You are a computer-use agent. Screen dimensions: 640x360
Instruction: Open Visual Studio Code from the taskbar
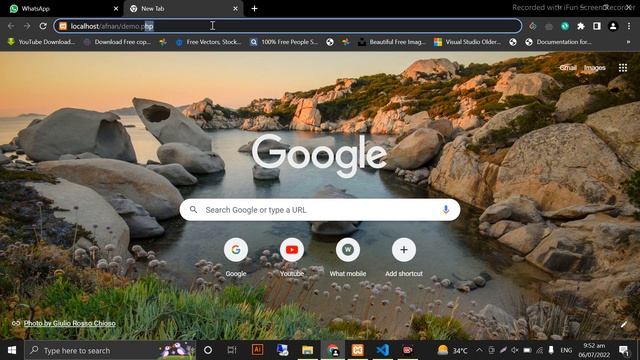coord(382,350)
